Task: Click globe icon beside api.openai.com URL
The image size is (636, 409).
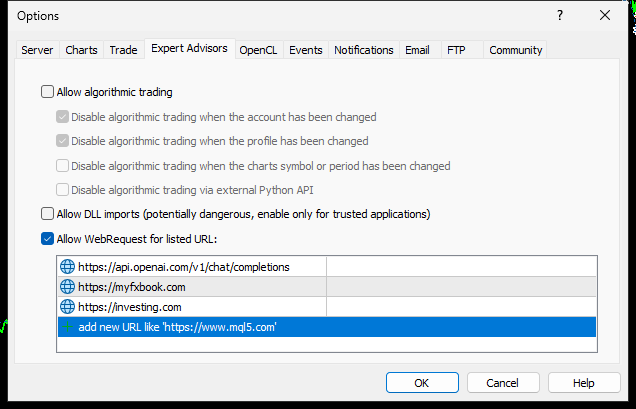Action: tap(68, 267)
